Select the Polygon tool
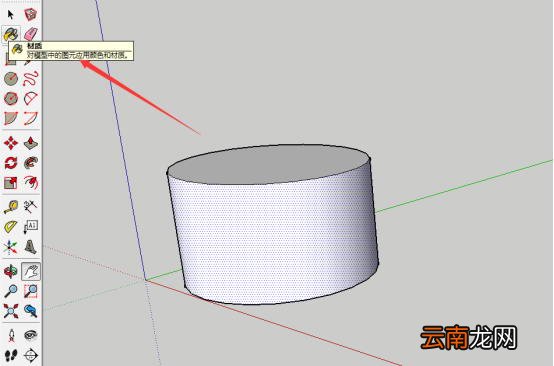Viewport: 554px width, 366px height. pos(11,98)
